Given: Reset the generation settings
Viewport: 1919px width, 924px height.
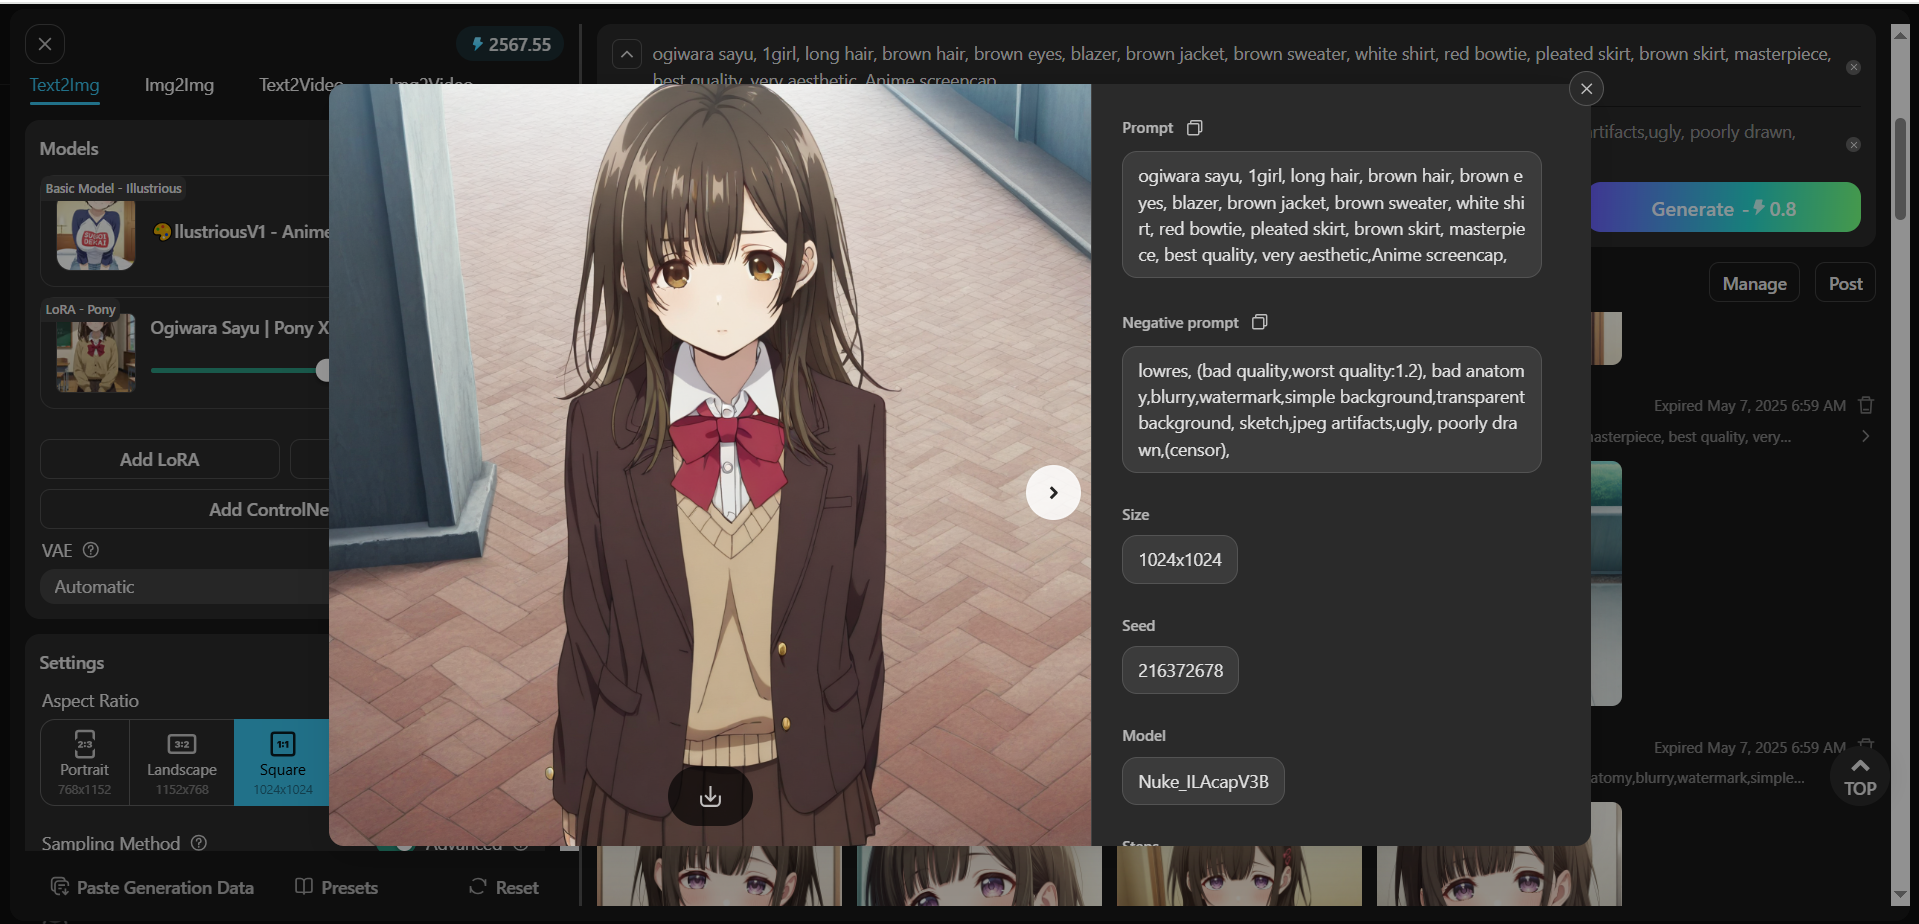Looking at the screenshot, I should 504,887.
